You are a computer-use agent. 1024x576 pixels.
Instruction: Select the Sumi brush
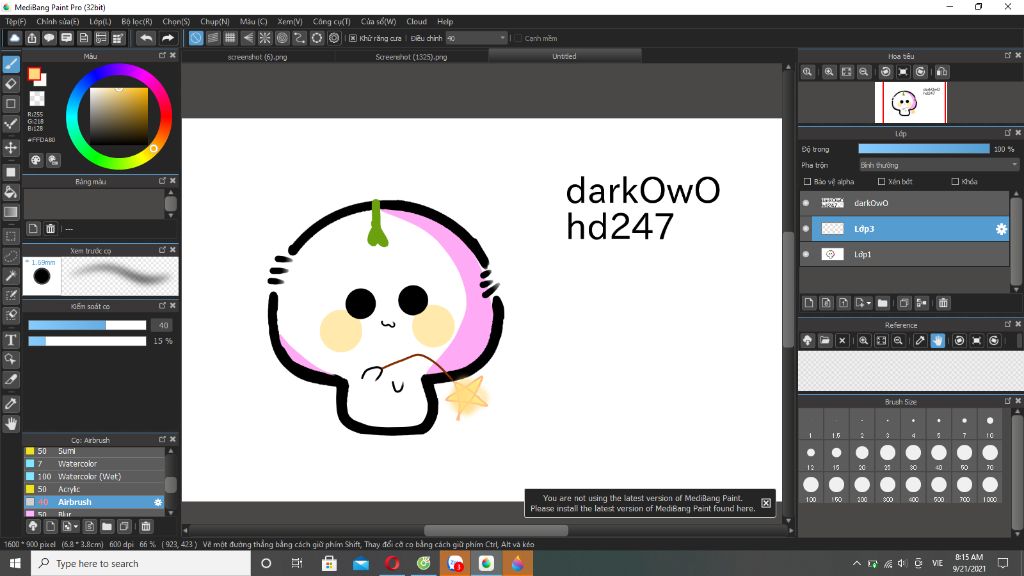(94, 451)
